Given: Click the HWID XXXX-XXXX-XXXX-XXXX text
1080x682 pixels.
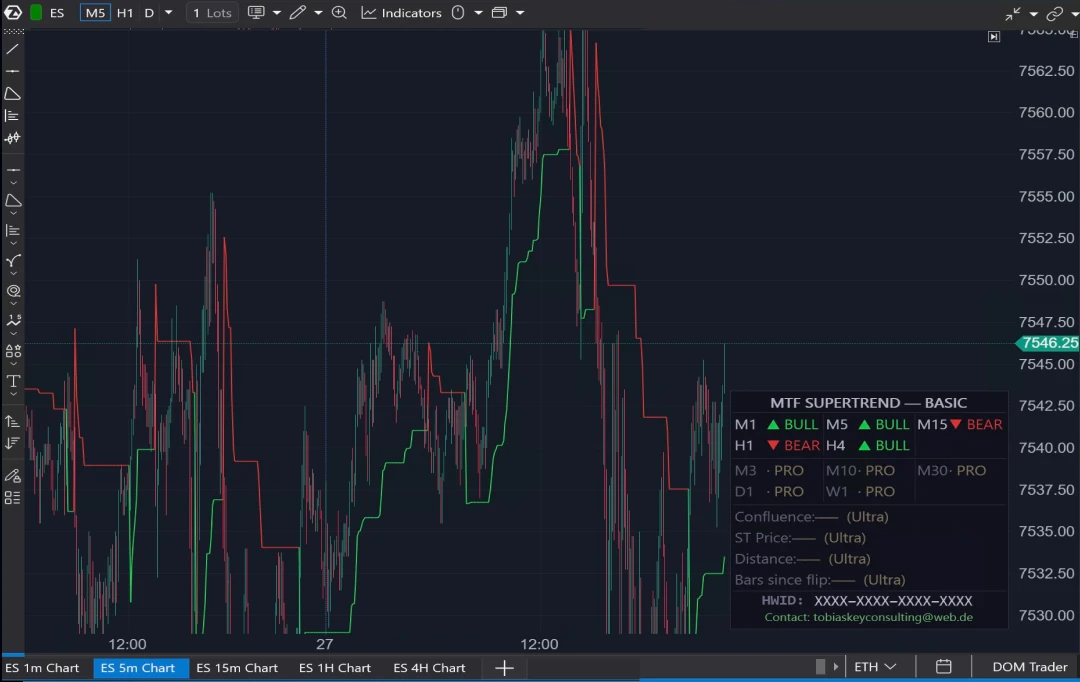Looking at the screenshot, I should (x=867, y=601).
